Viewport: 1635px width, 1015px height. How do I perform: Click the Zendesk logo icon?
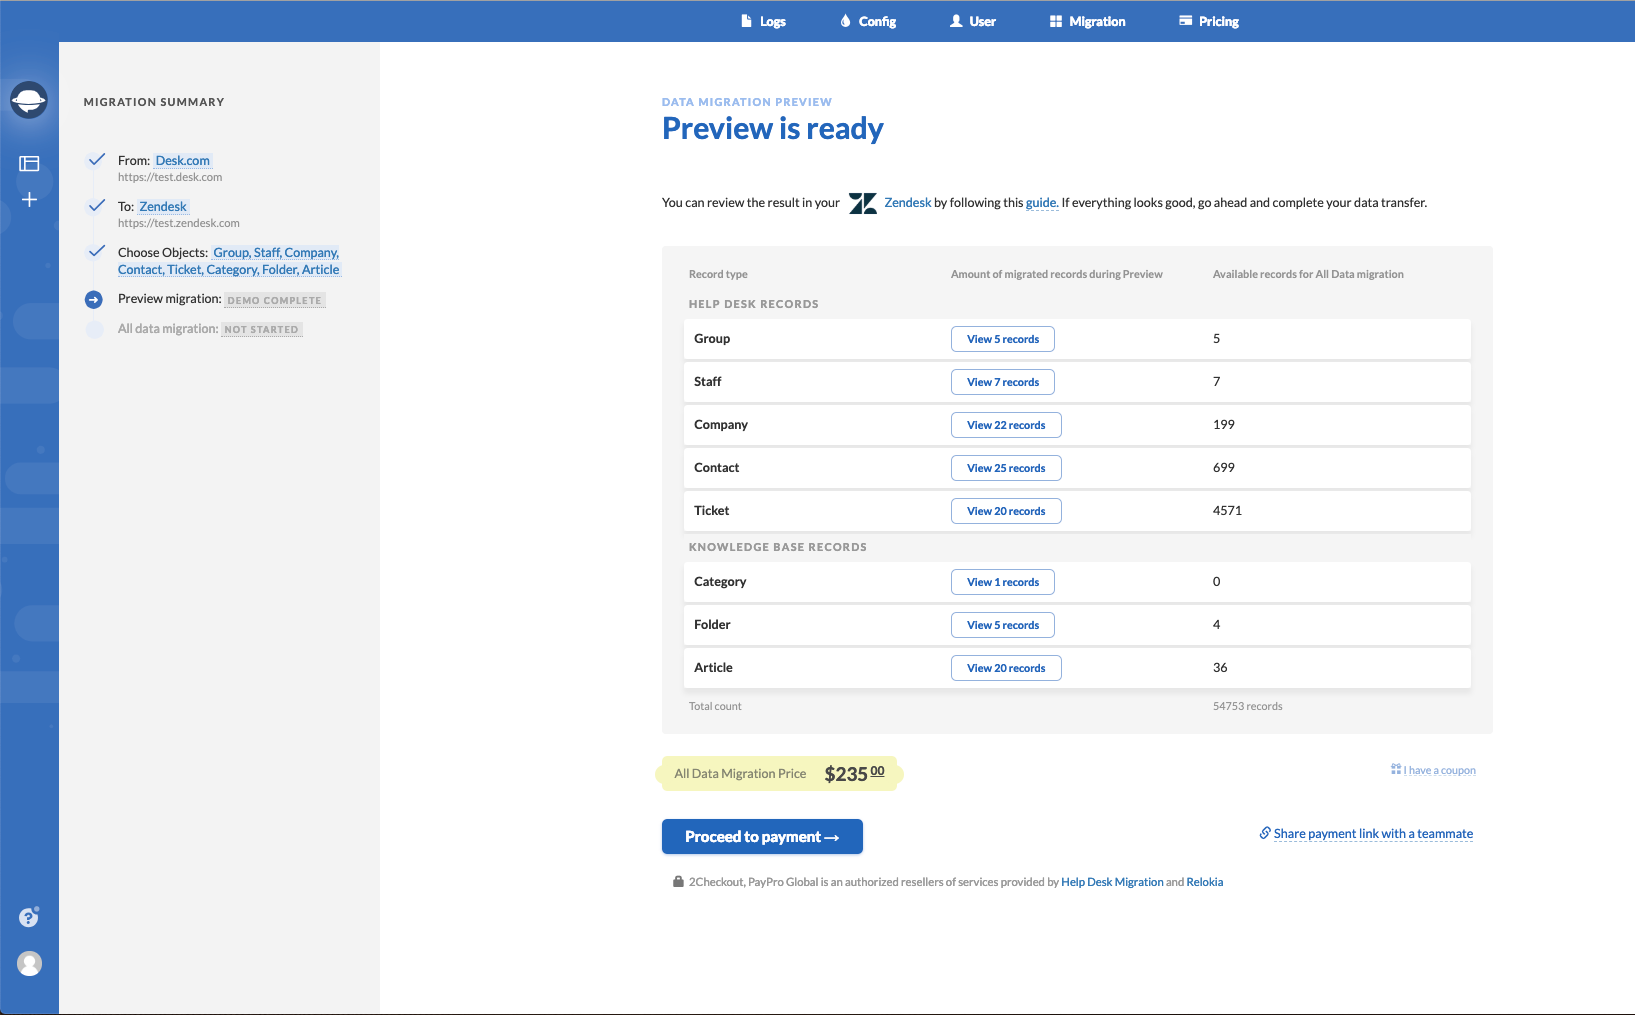pos(862,203)
